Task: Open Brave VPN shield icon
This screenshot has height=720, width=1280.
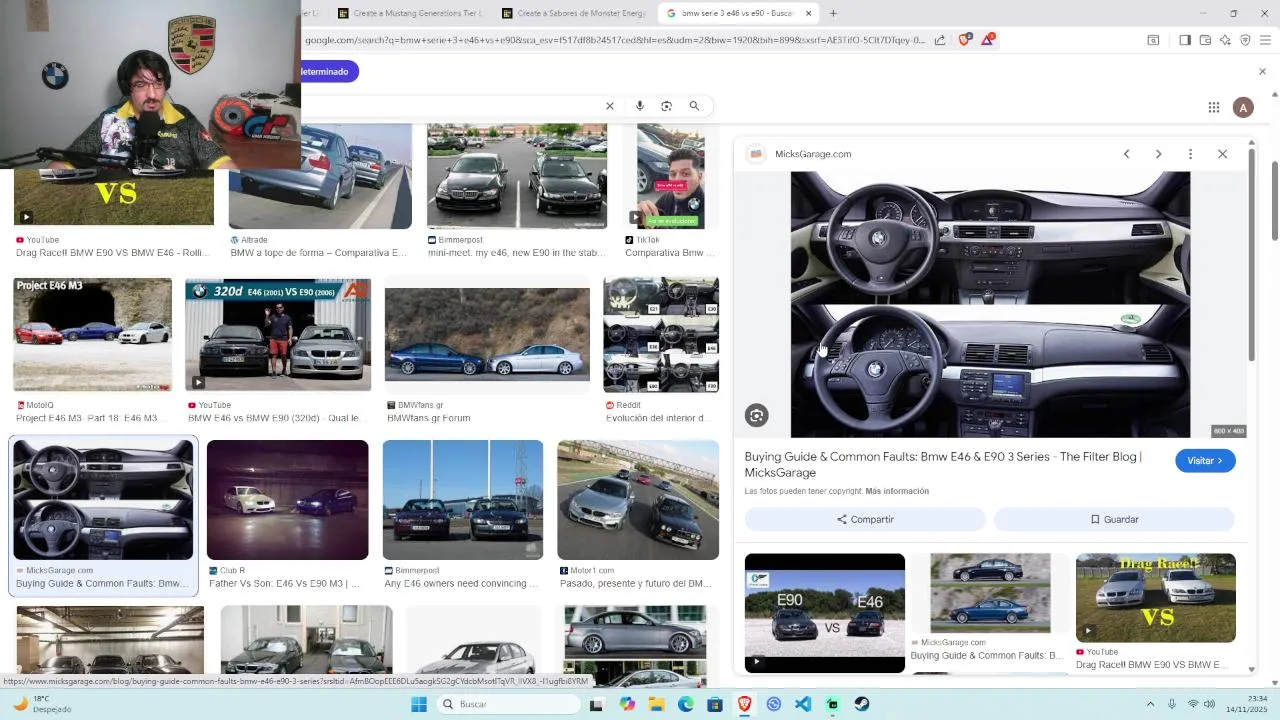Action: tap(1245, 40)
